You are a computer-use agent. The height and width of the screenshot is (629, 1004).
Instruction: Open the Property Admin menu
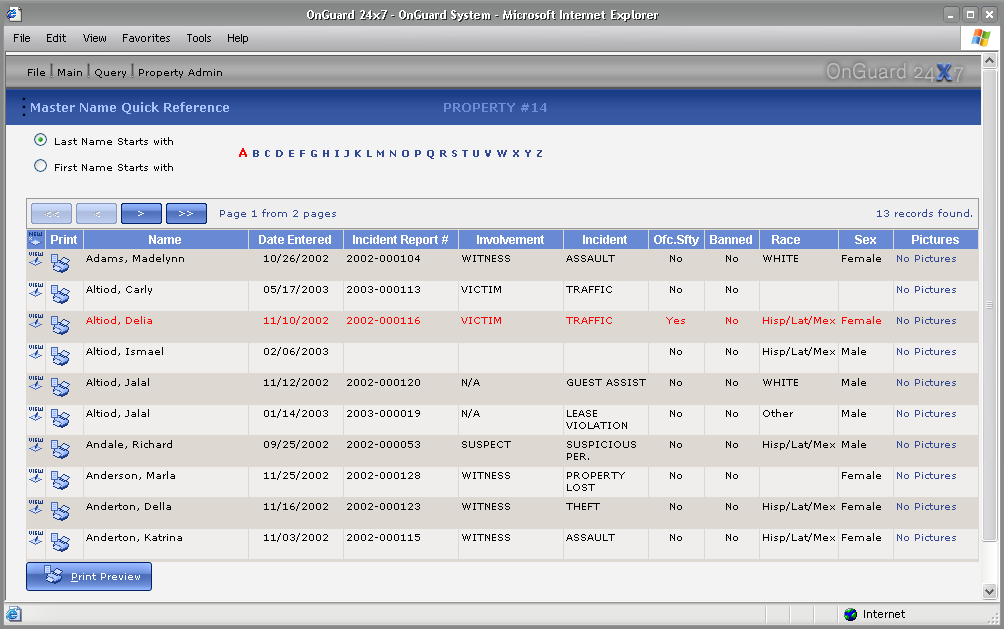pos(180,72)
